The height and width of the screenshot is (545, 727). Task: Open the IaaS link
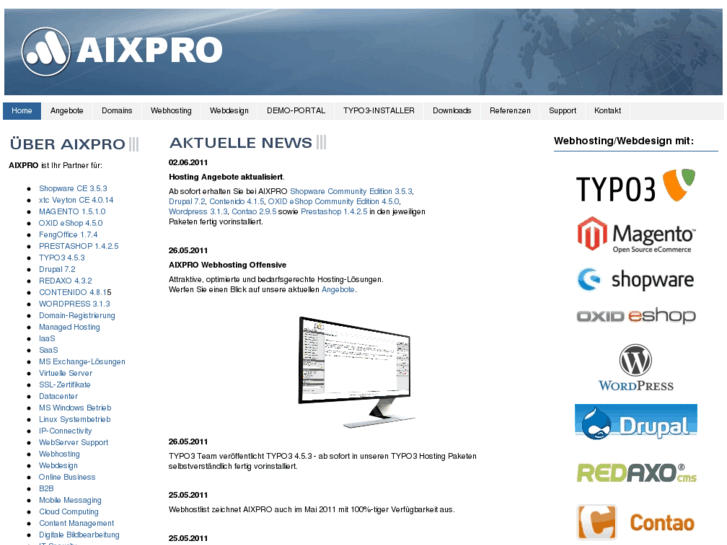point(47,339)
